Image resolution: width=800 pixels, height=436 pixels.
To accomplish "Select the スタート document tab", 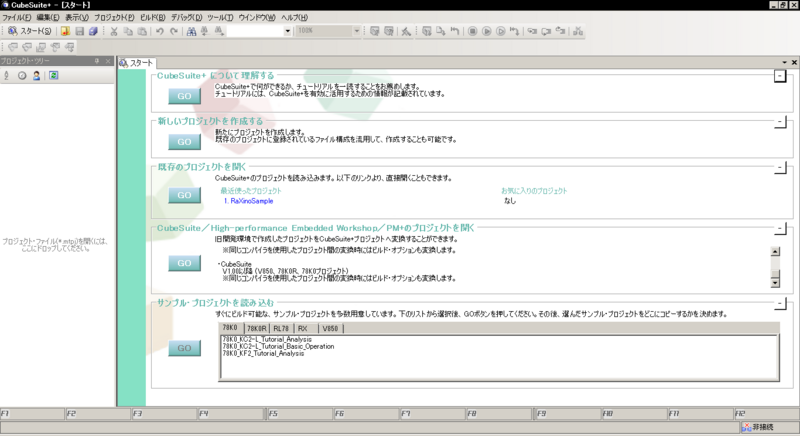I will (x=136, y=63).
